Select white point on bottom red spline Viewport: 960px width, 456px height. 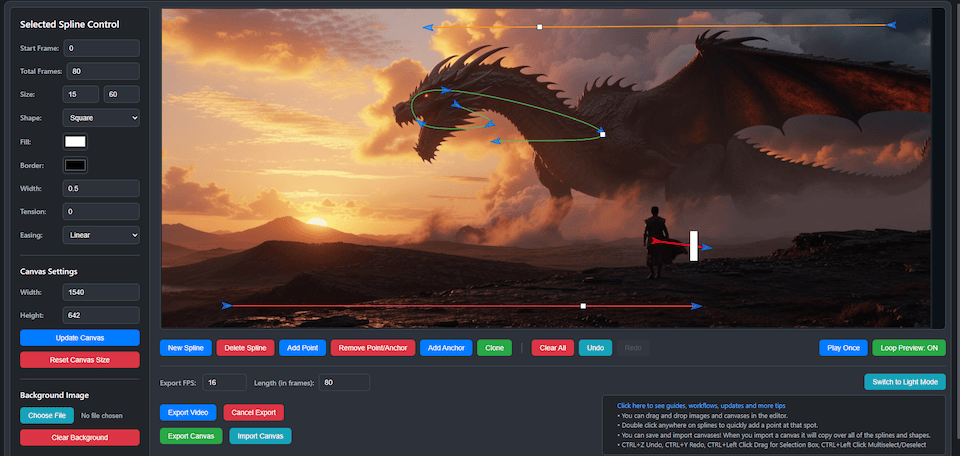pos(583,305)
